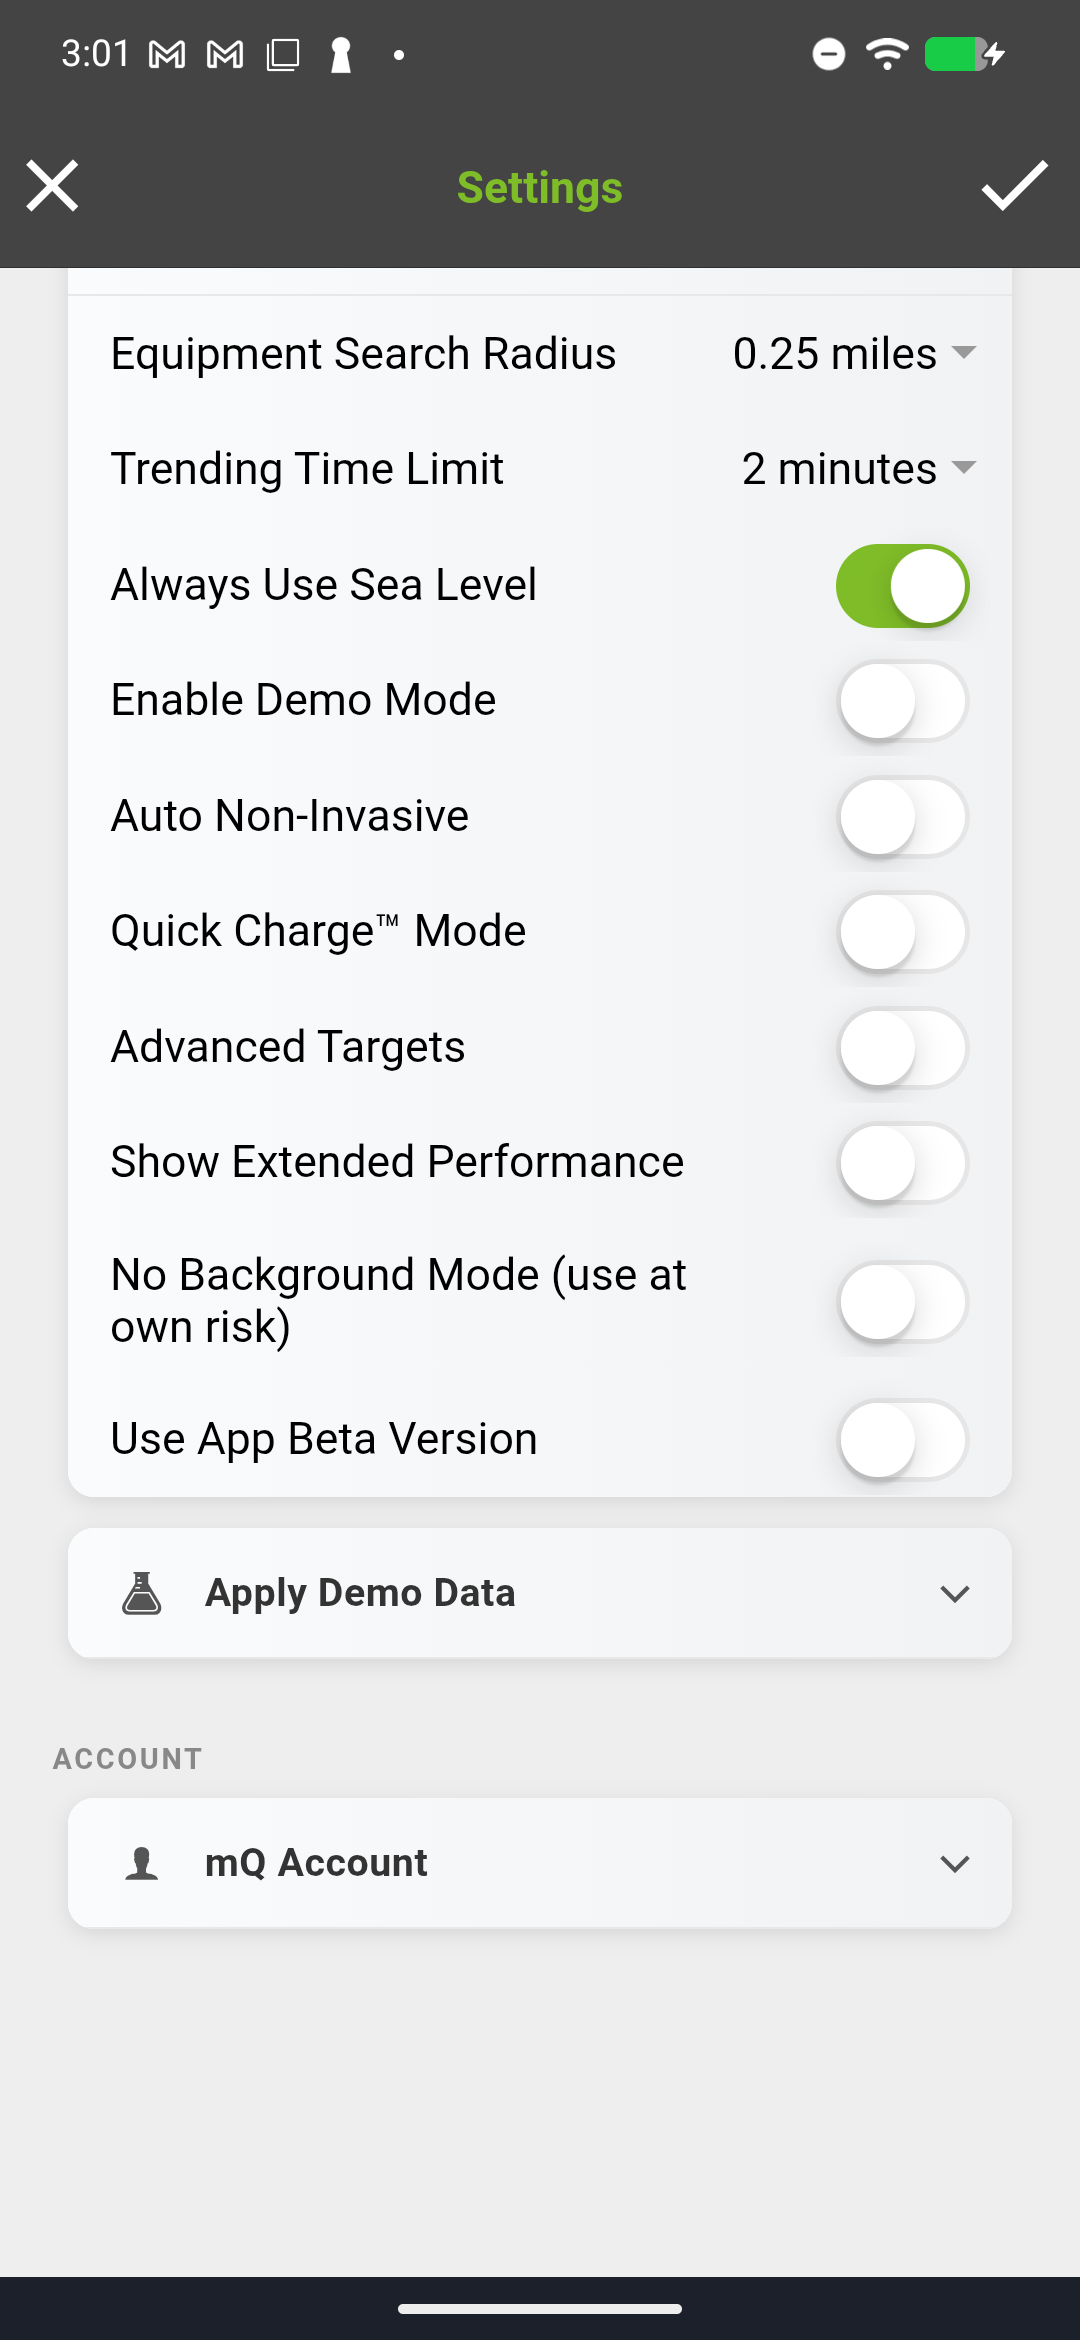Image resolution: width=1080 pixels, height=2340 pixels.
Task: Select the ACCOUNT section header
Action: coord(127,1758)
